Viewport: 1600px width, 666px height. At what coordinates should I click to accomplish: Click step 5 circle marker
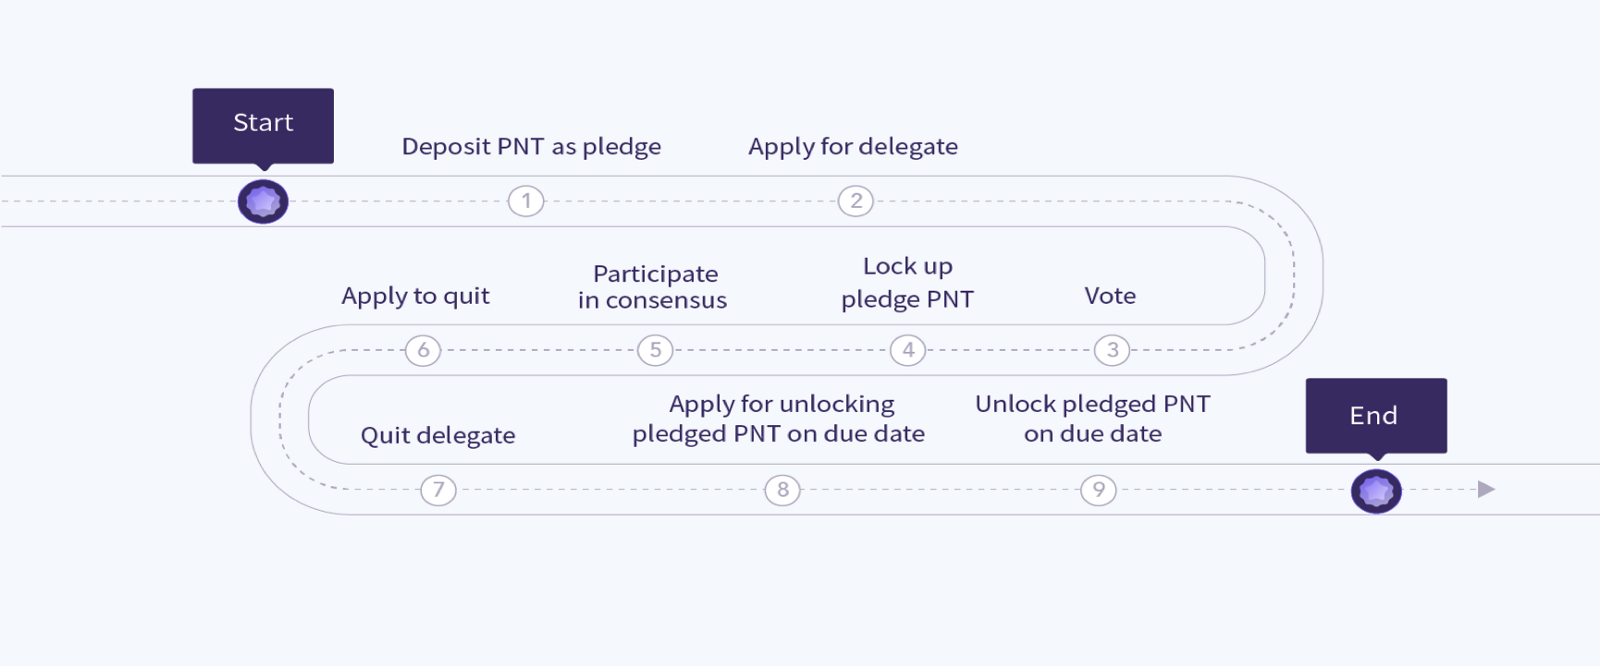click(x=655, y=350)
